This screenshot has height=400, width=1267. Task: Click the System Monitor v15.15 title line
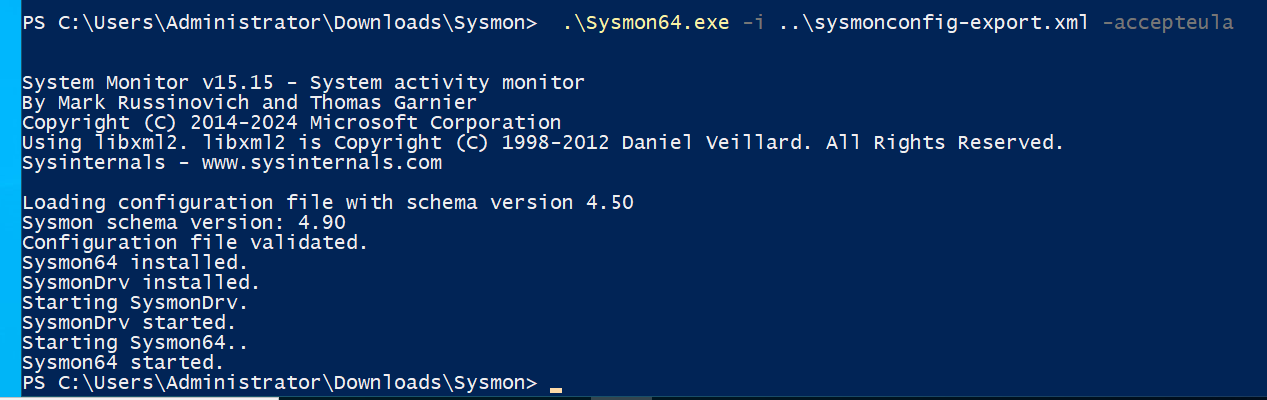click(x=302, y=82)
